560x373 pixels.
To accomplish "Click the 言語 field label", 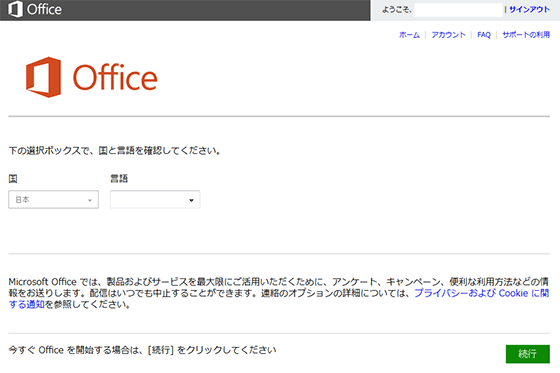I will tap(119, 179).
